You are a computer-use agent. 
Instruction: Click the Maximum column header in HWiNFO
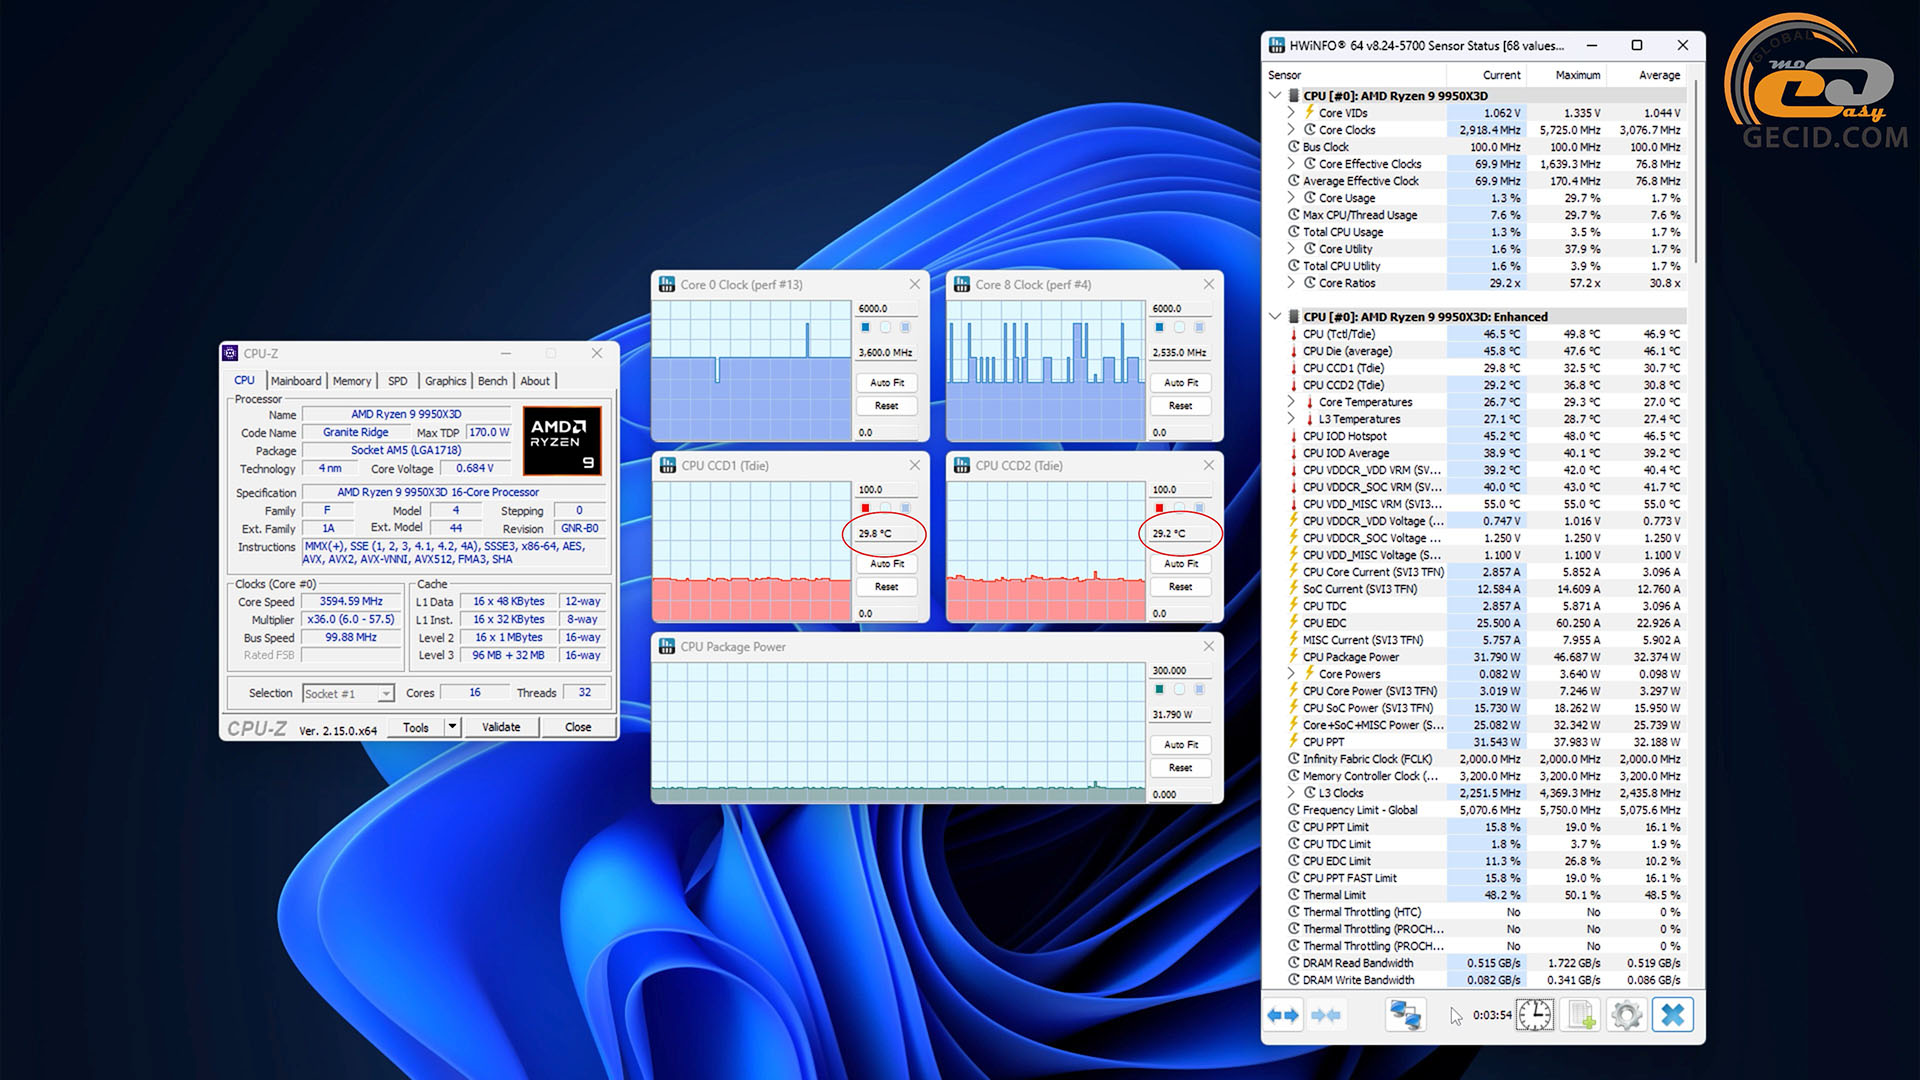pos(1577,75)
